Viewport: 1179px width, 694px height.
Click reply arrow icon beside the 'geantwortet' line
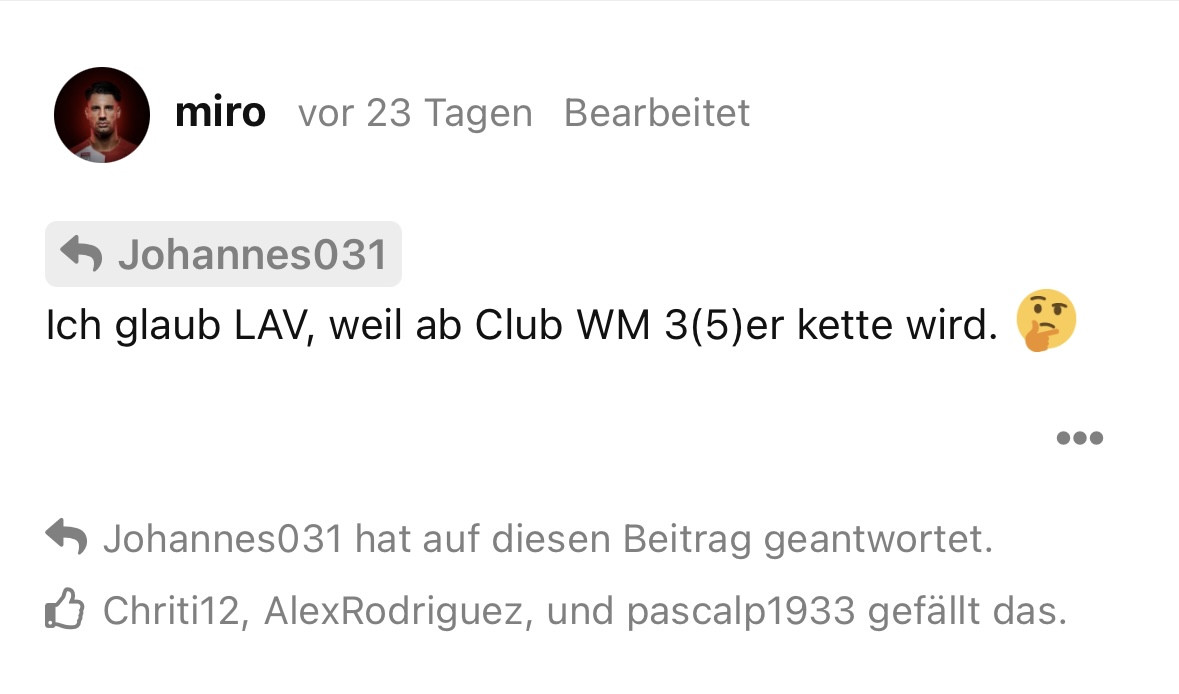tap(66, 537)
